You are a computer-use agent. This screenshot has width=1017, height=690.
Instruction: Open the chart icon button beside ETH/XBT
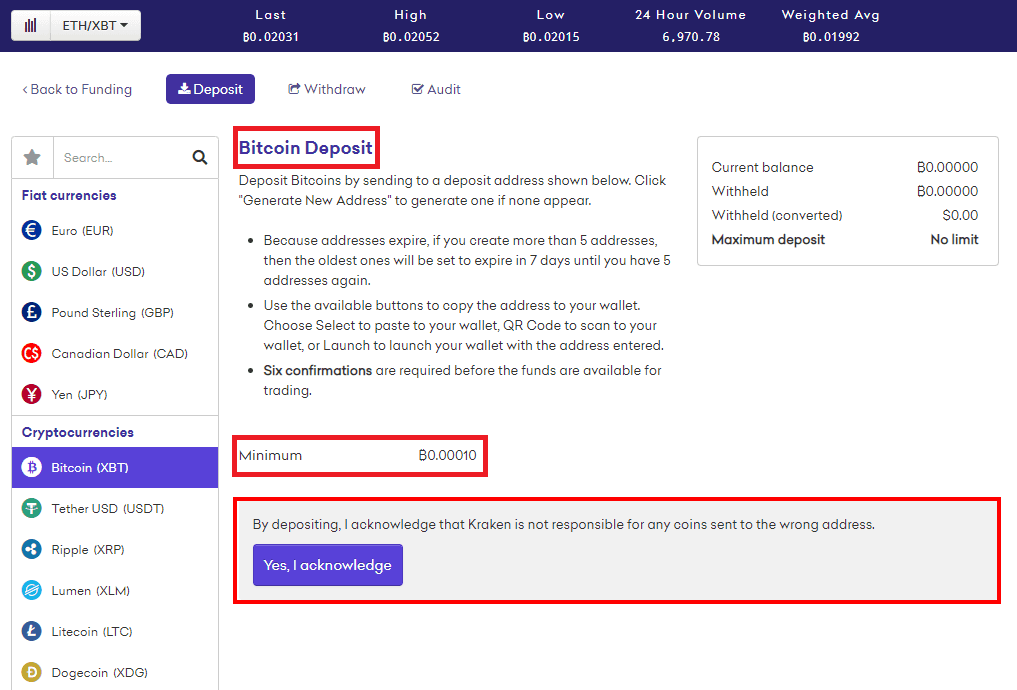click(30, 25)
